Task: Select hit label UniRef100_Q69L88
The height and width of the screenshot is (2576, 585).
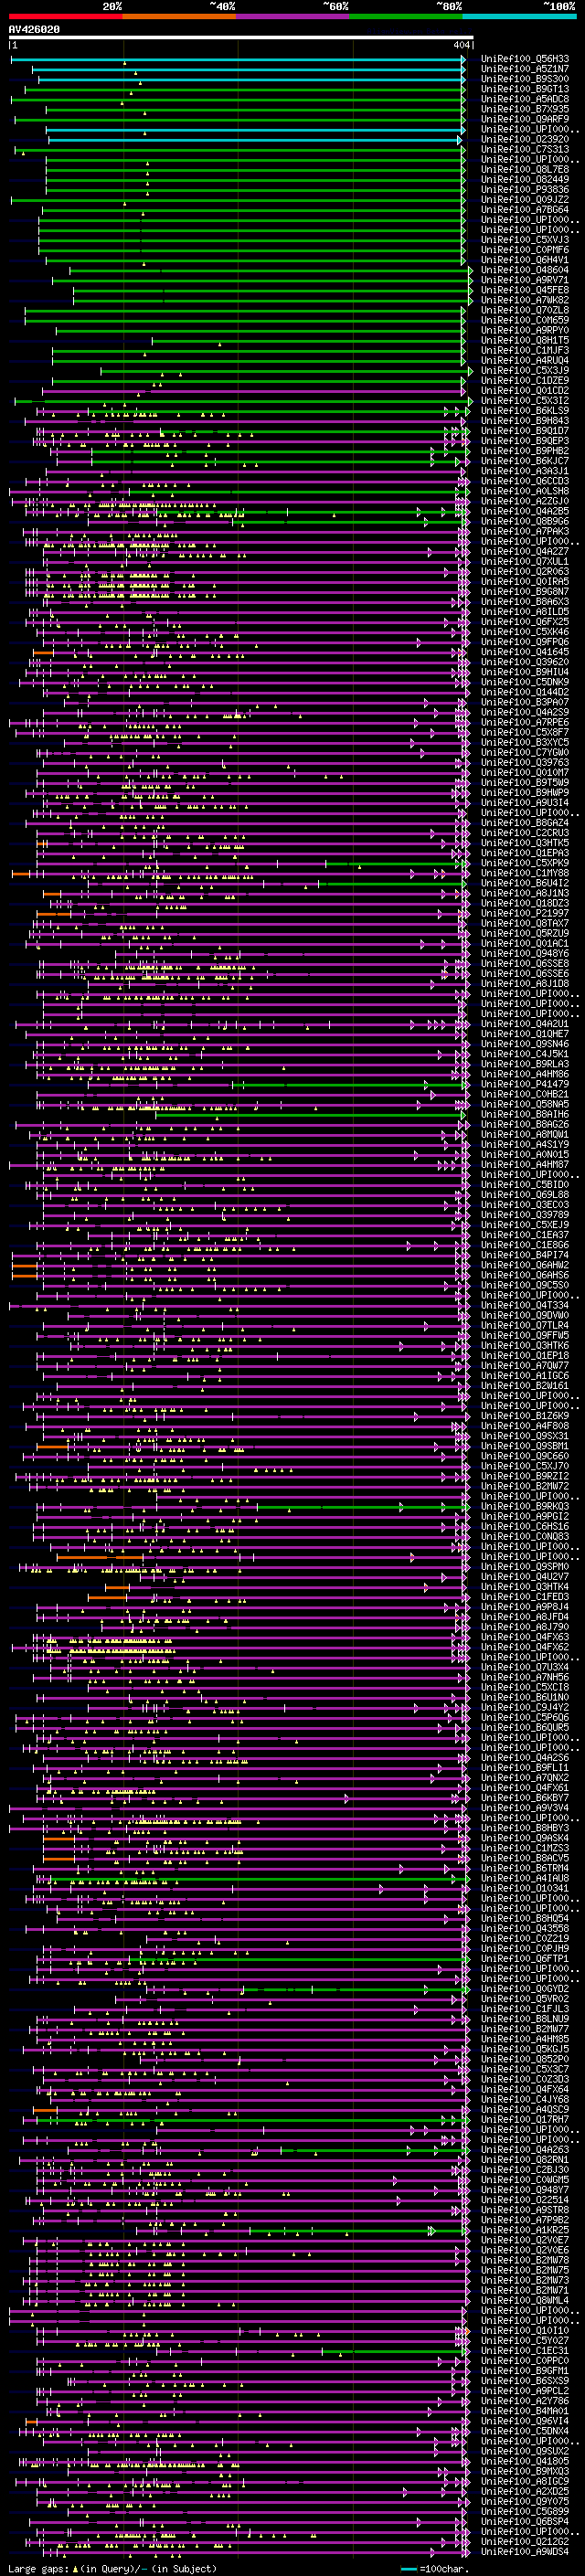Action: [525, 1194]
